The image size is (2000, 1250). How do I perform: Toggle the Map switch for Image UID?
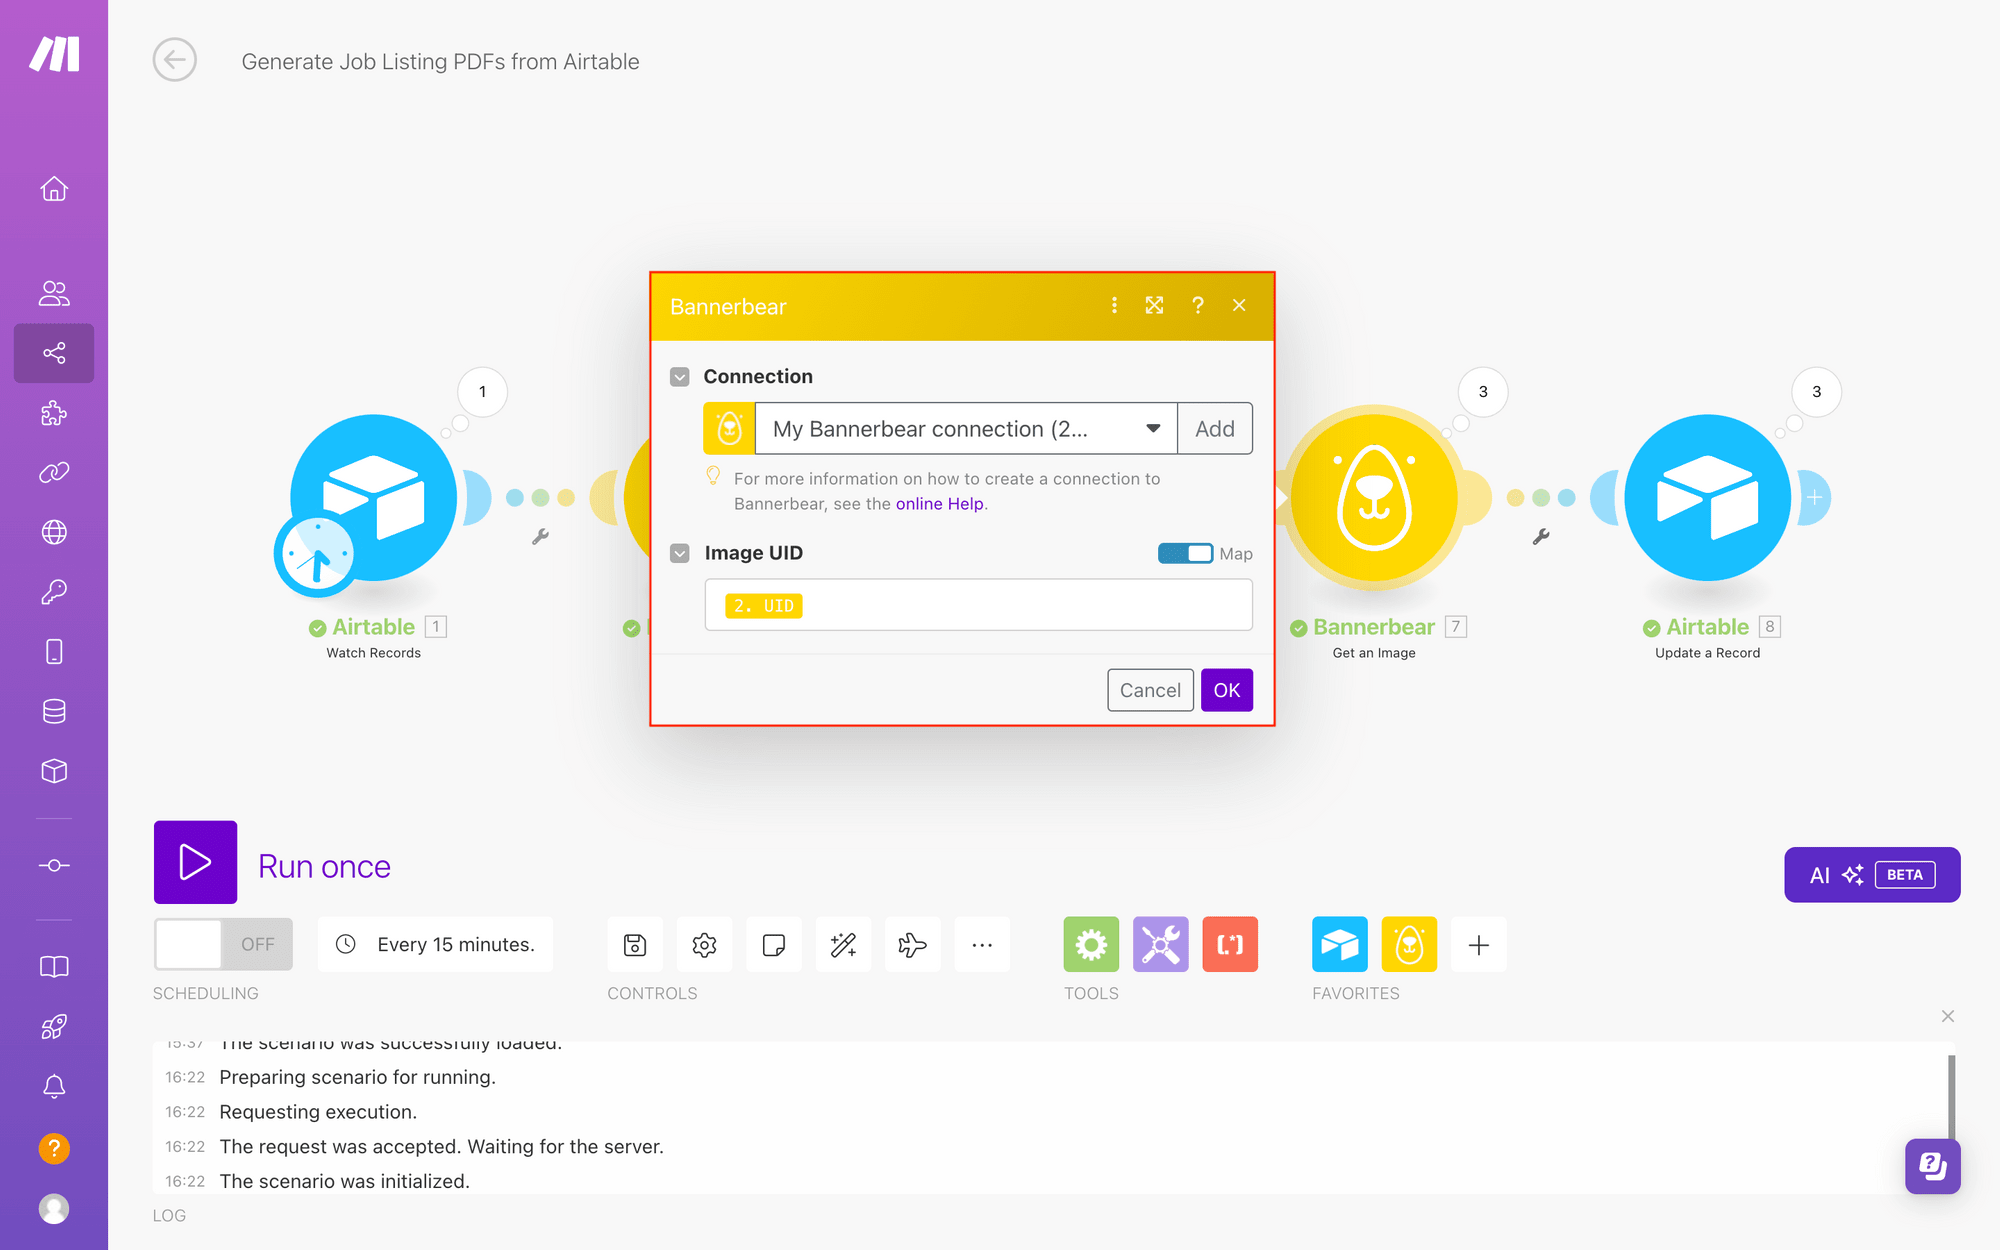[1185, 552]
